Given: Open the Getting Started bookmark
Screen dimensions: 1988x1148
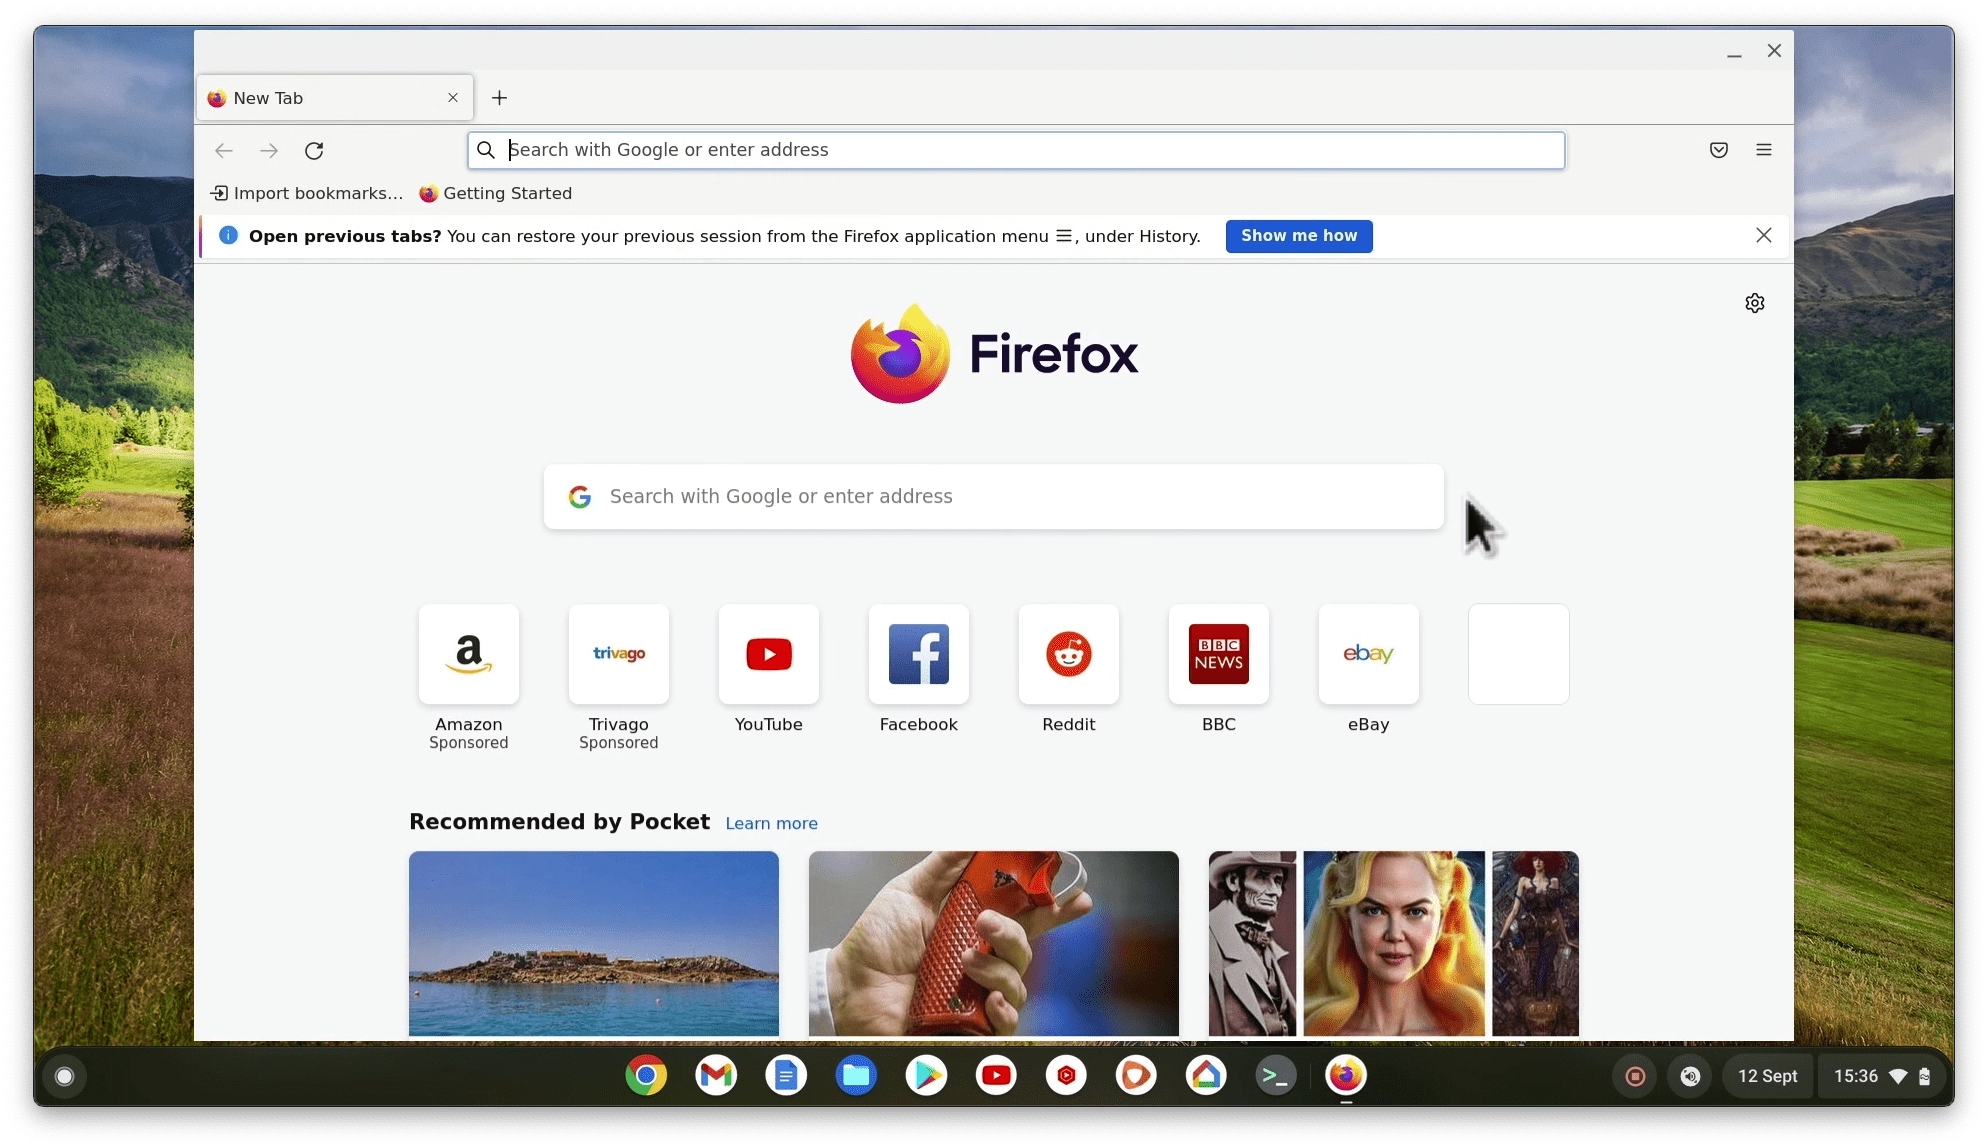Looking at the screenshot, I should [x=496, y=193].
